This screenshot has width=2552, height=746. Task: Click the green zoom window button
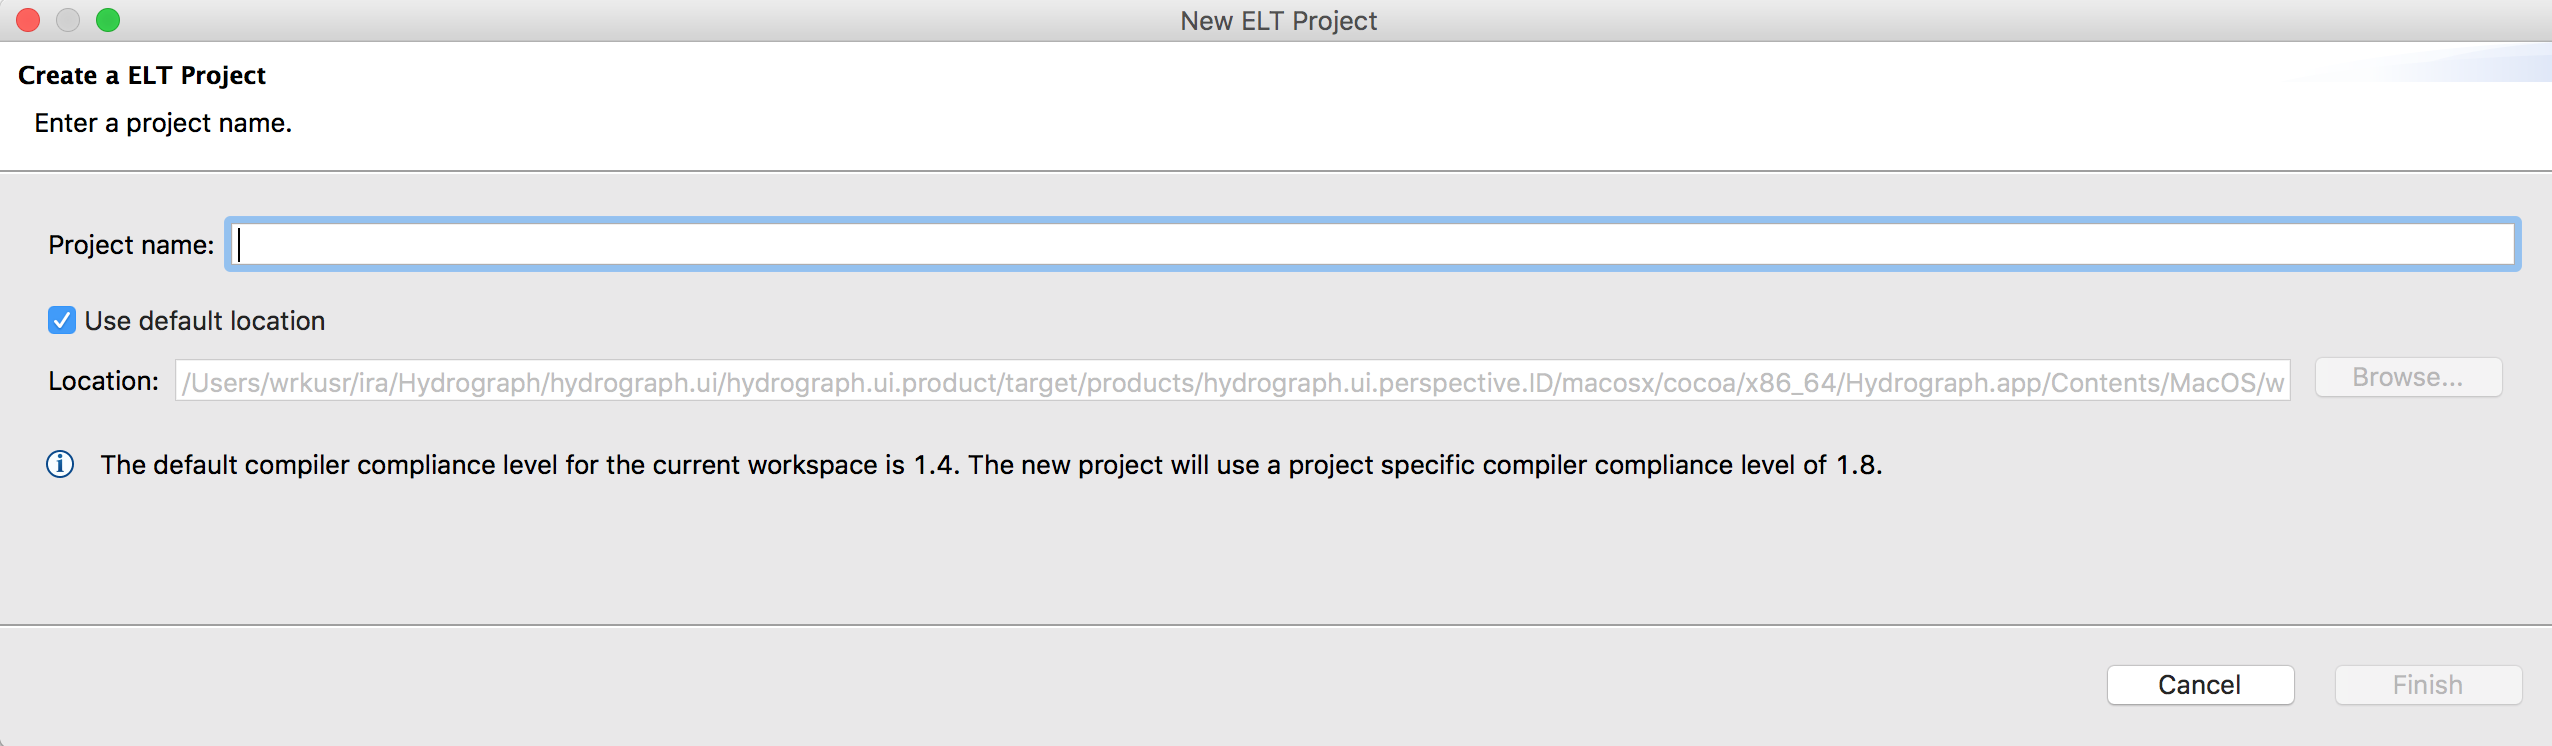(108, 20)
